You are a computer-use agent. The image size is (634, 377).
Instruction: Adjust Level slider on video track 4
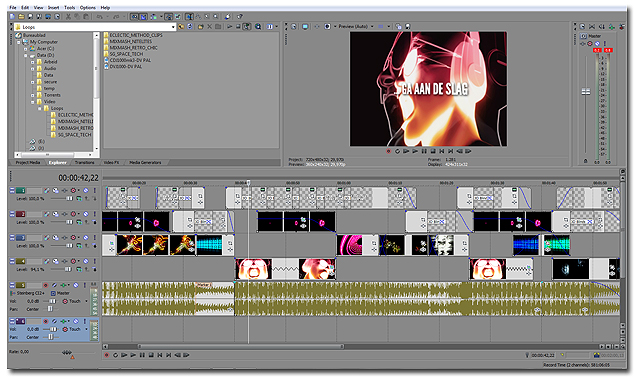coord(68,269)
